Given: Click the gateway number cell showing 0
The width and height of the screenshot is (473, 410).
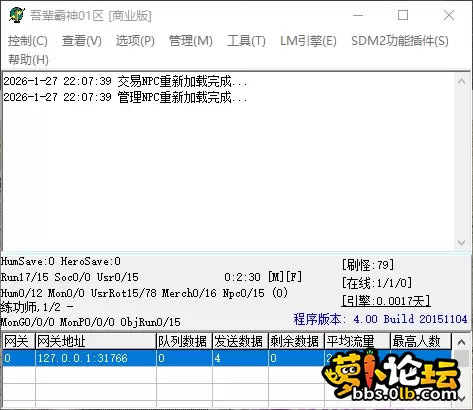Looking at the screenshot, I should coord(19,358).
